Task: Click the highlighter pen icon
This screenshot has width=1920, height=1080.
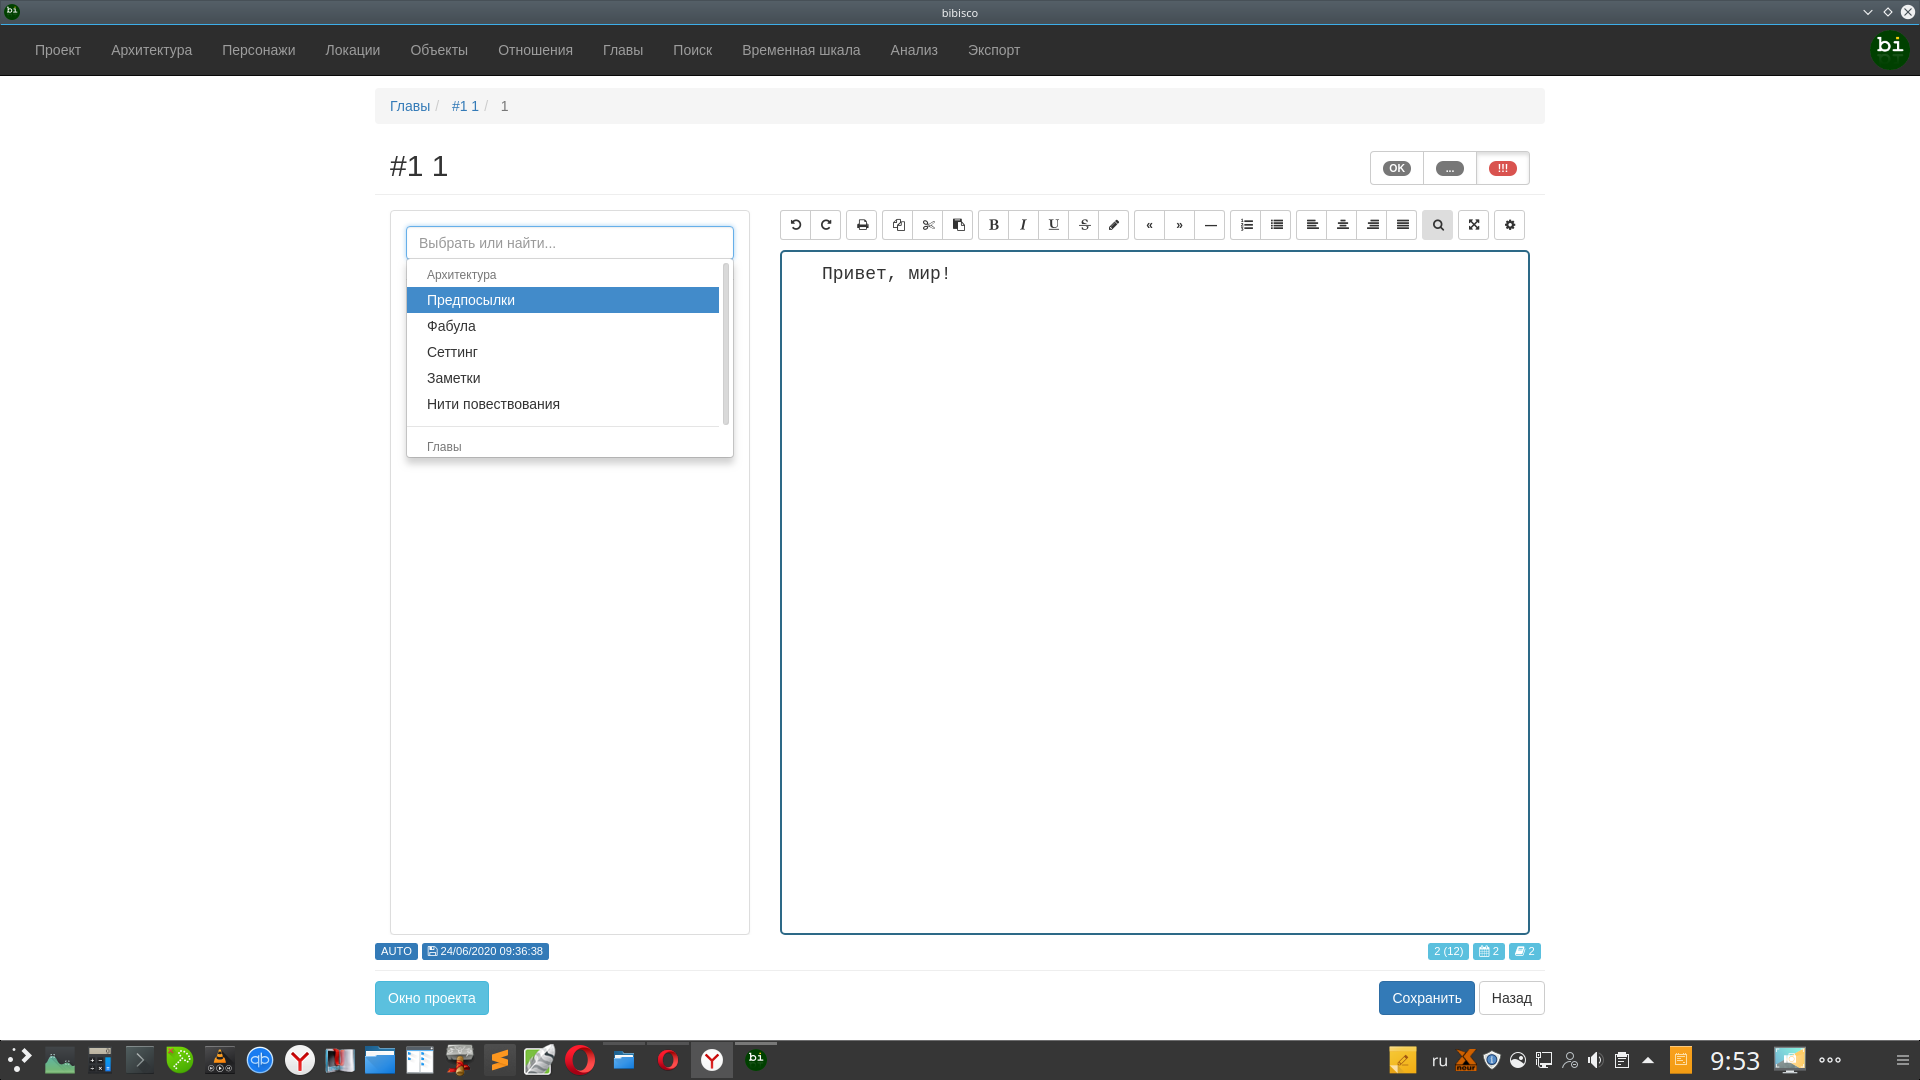Action: tap(1113, 225)
